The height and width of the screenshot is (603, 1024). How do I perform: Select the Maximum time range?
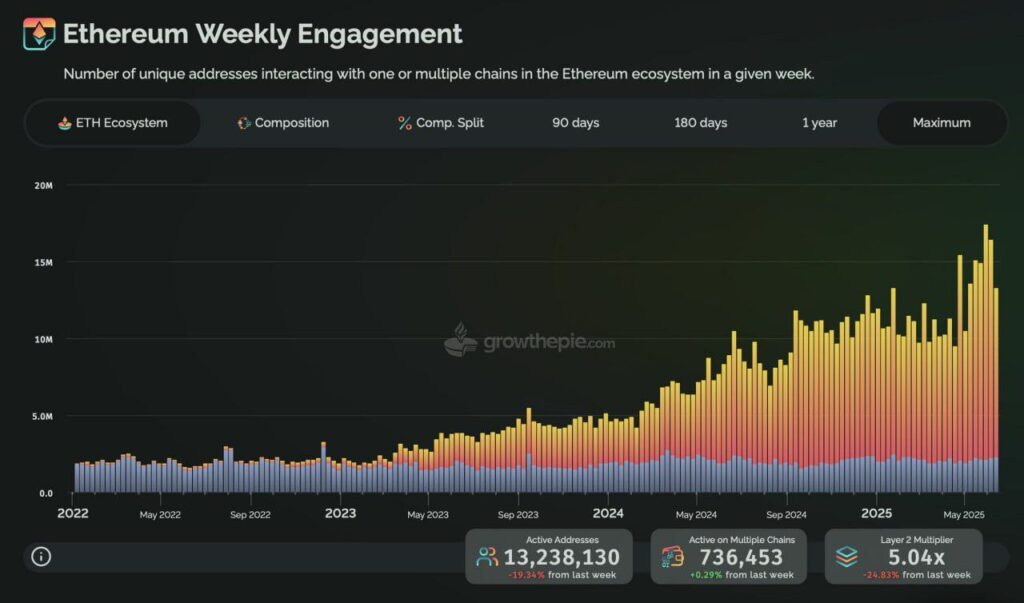[941, 123]
